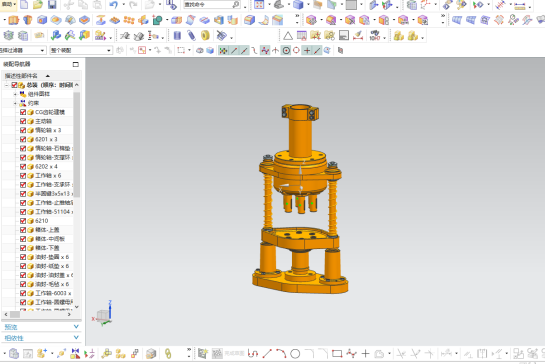Uncheck the 6210 component checkbox
The height and width of the screenshot is (364, 545).
(23, 221)
